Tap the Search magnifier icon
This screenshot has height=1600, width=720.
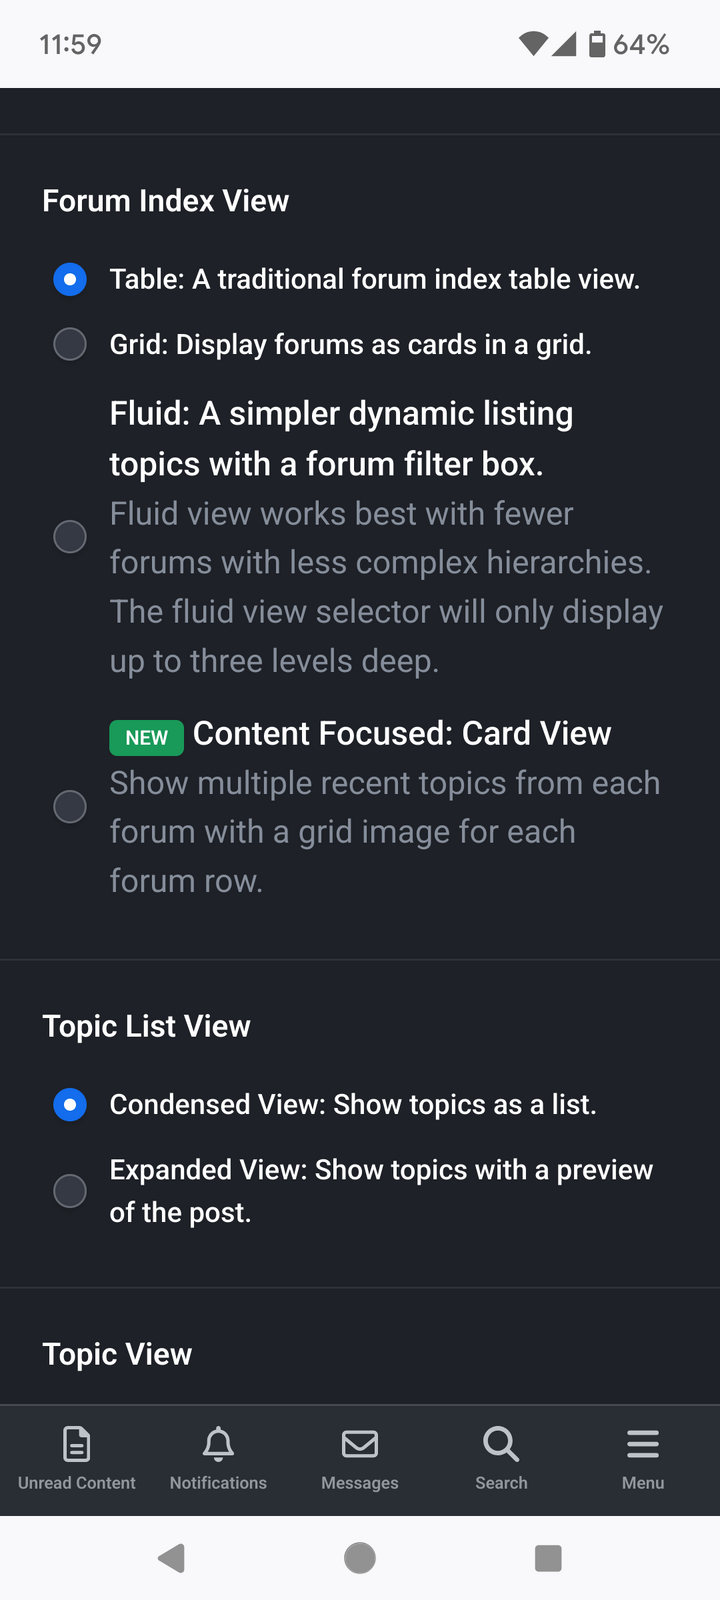pos(501,1444)
